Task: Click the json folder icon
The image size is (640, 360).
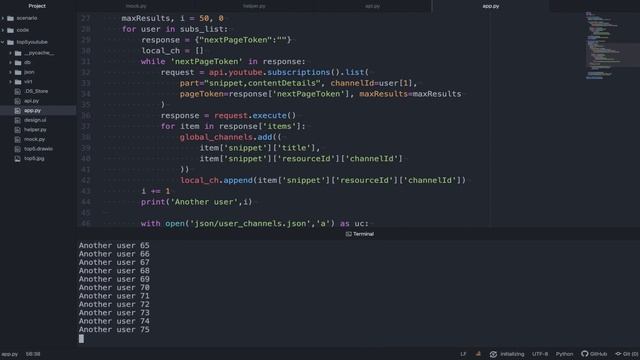Action: (x=18, y=72)
